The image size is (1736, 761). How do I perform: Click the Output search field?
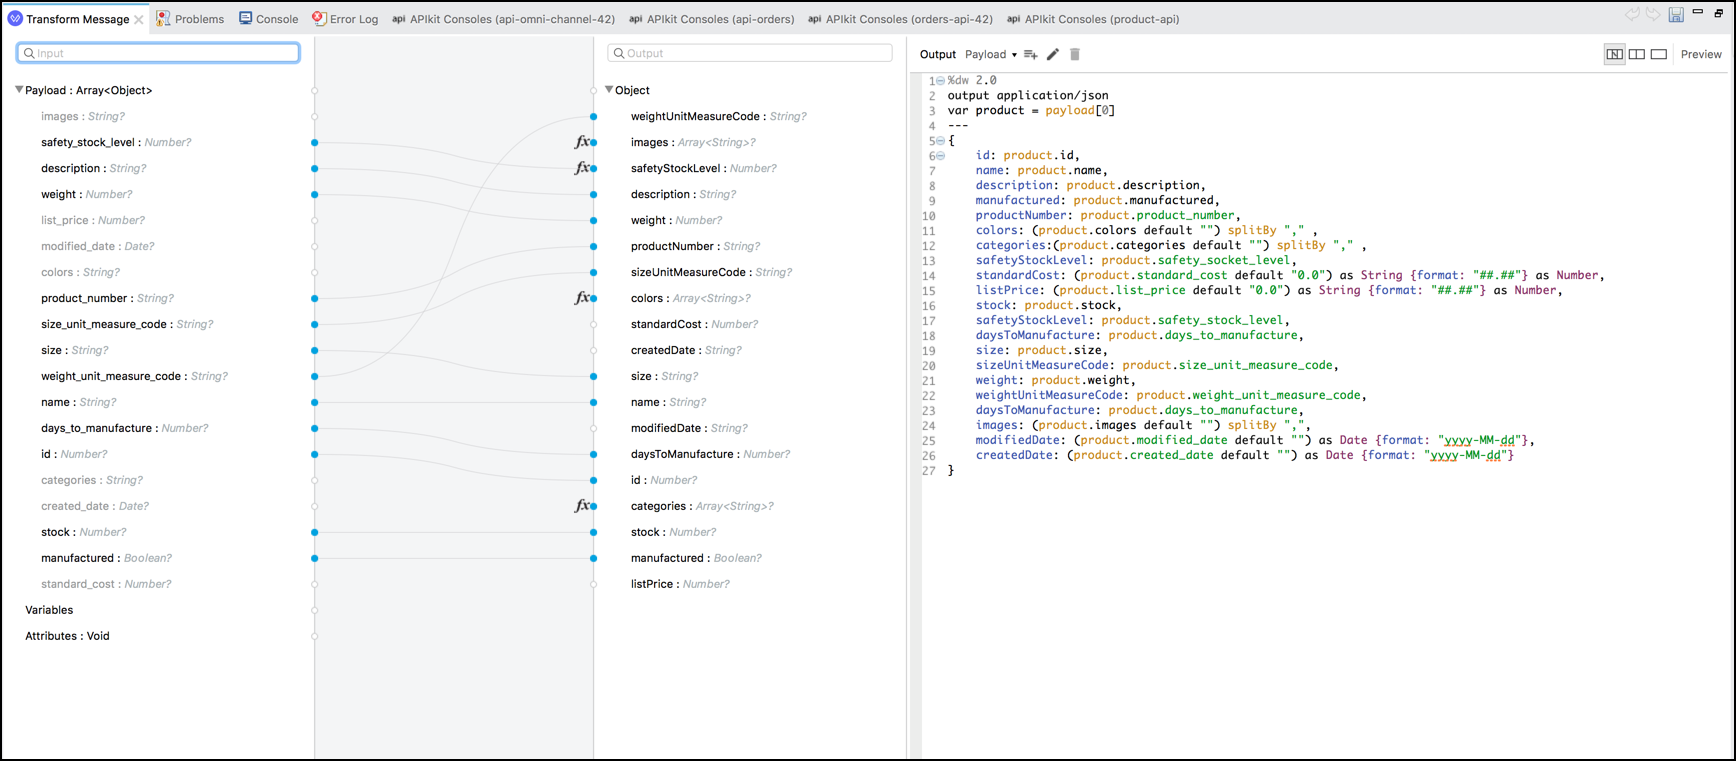click(750, 53)
